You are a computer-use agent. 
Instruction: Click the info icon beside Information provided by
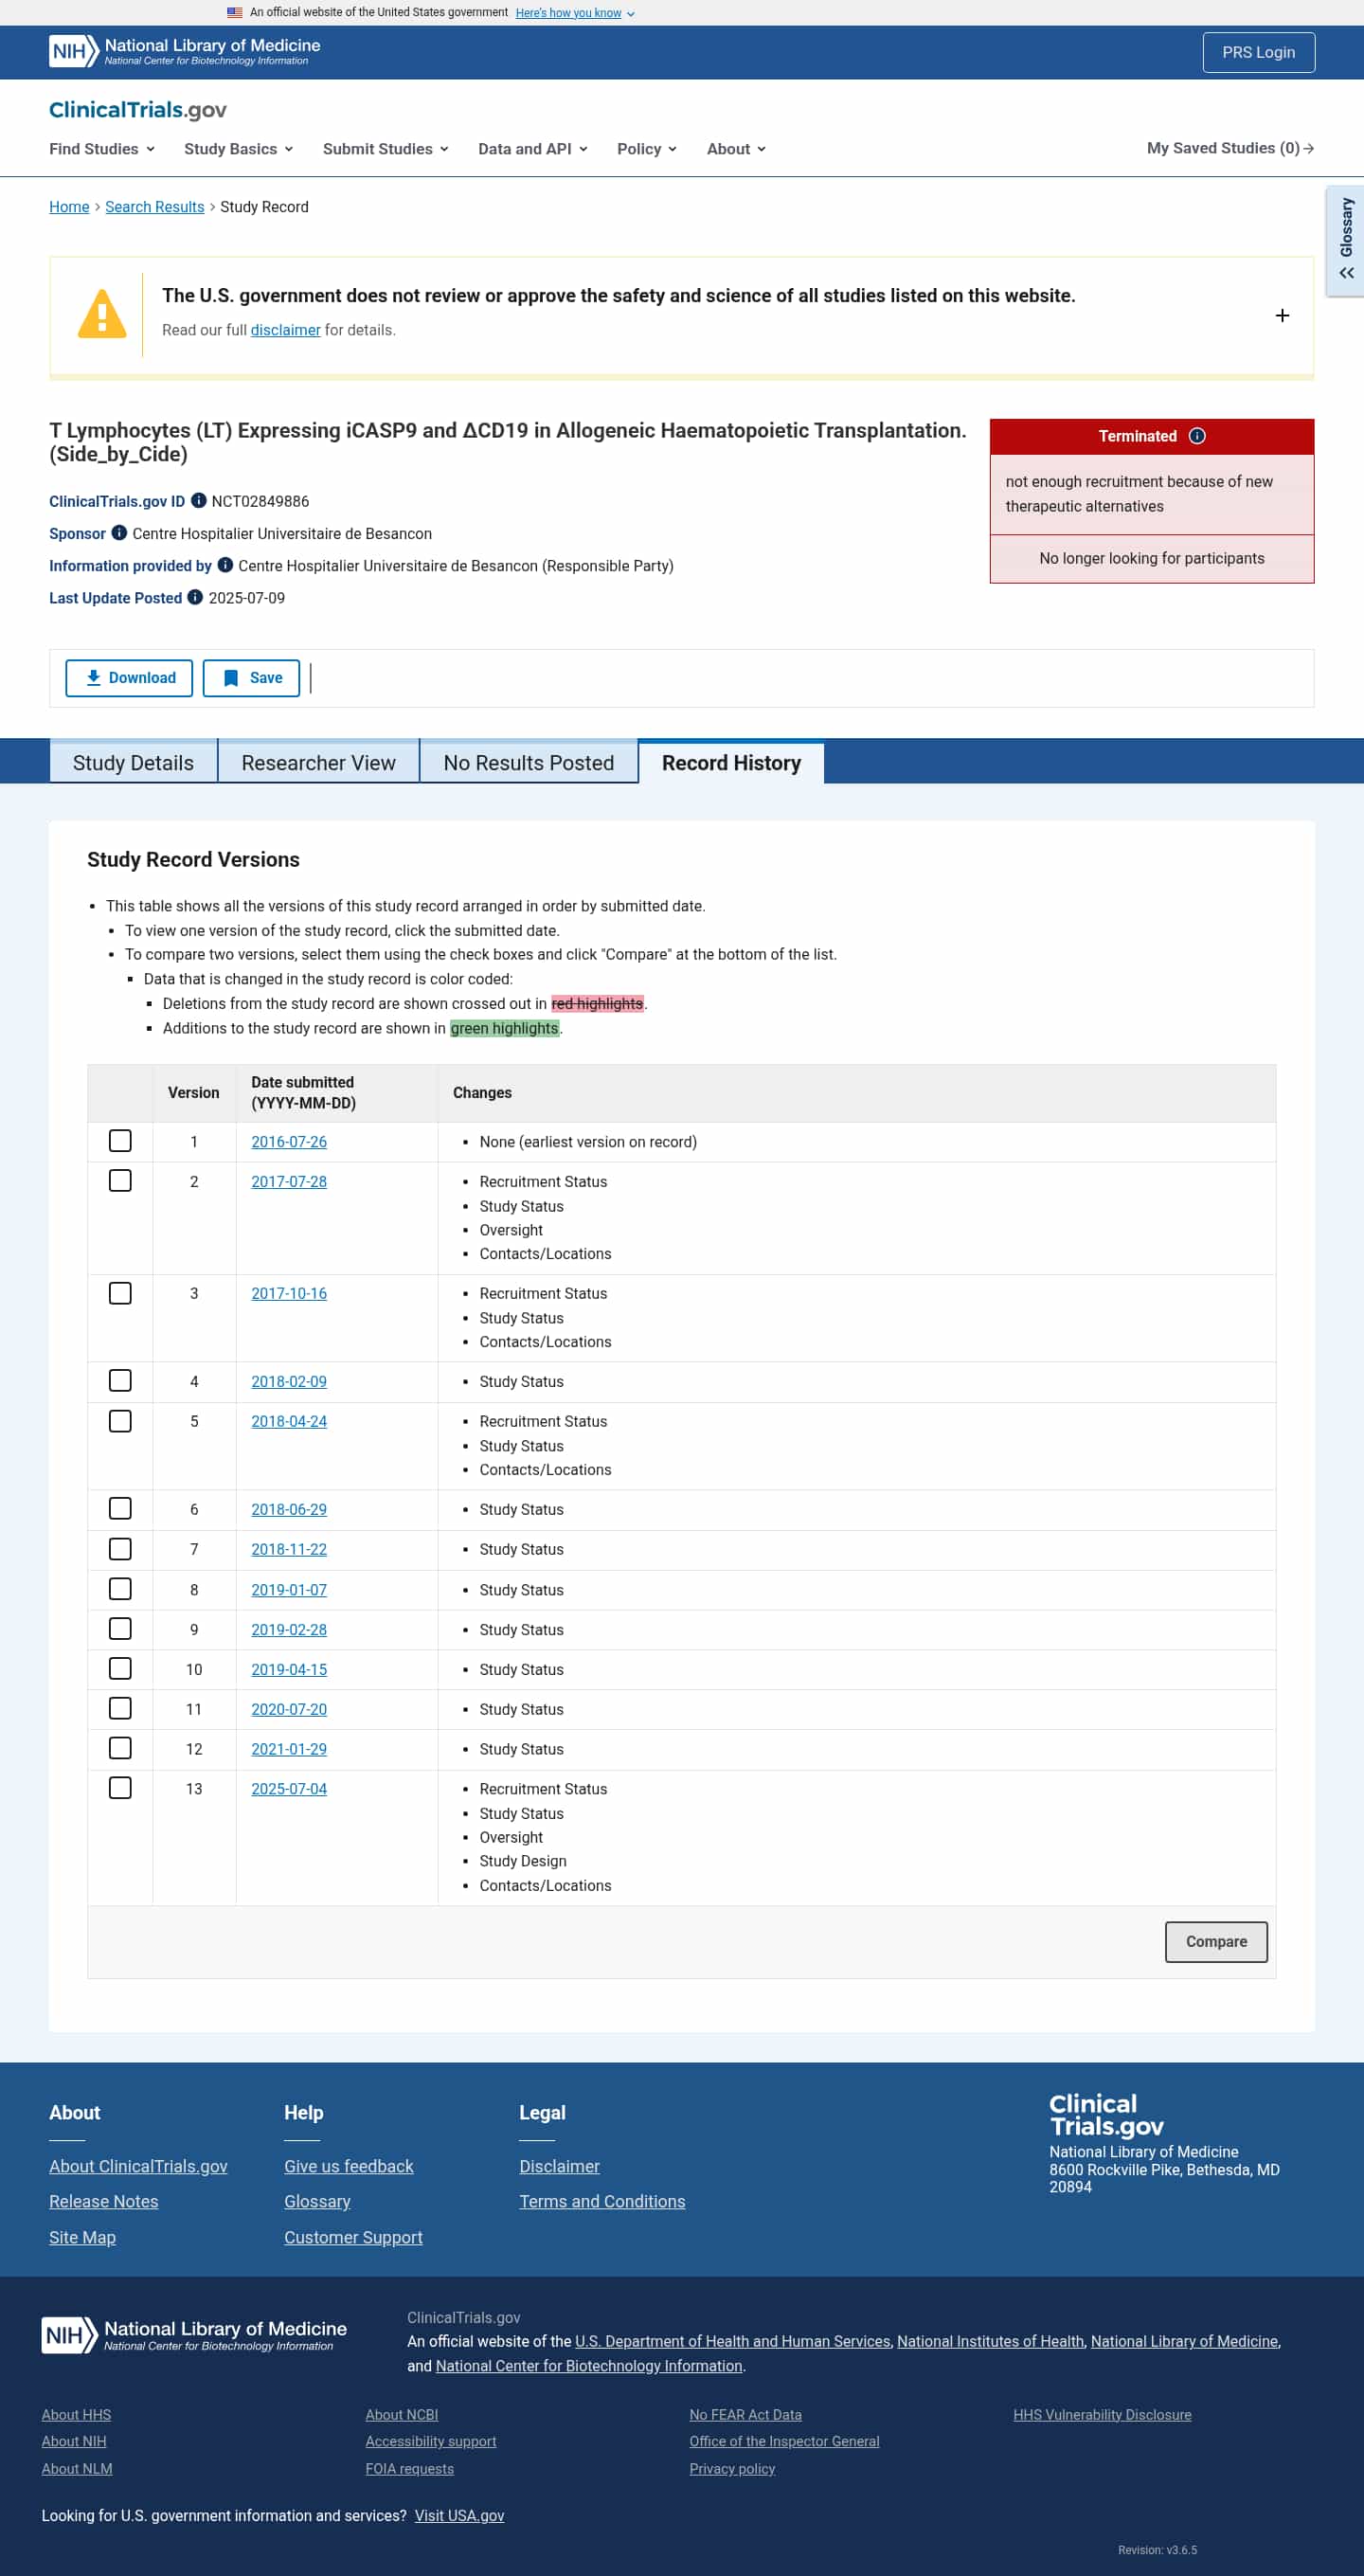pos(225,565)
